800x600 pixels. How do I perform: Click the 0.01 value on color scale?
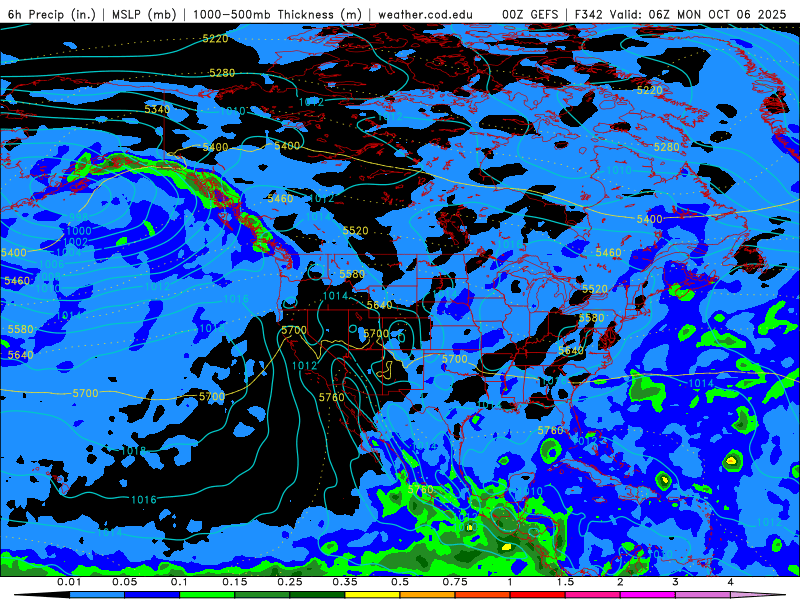coord(69,582)
